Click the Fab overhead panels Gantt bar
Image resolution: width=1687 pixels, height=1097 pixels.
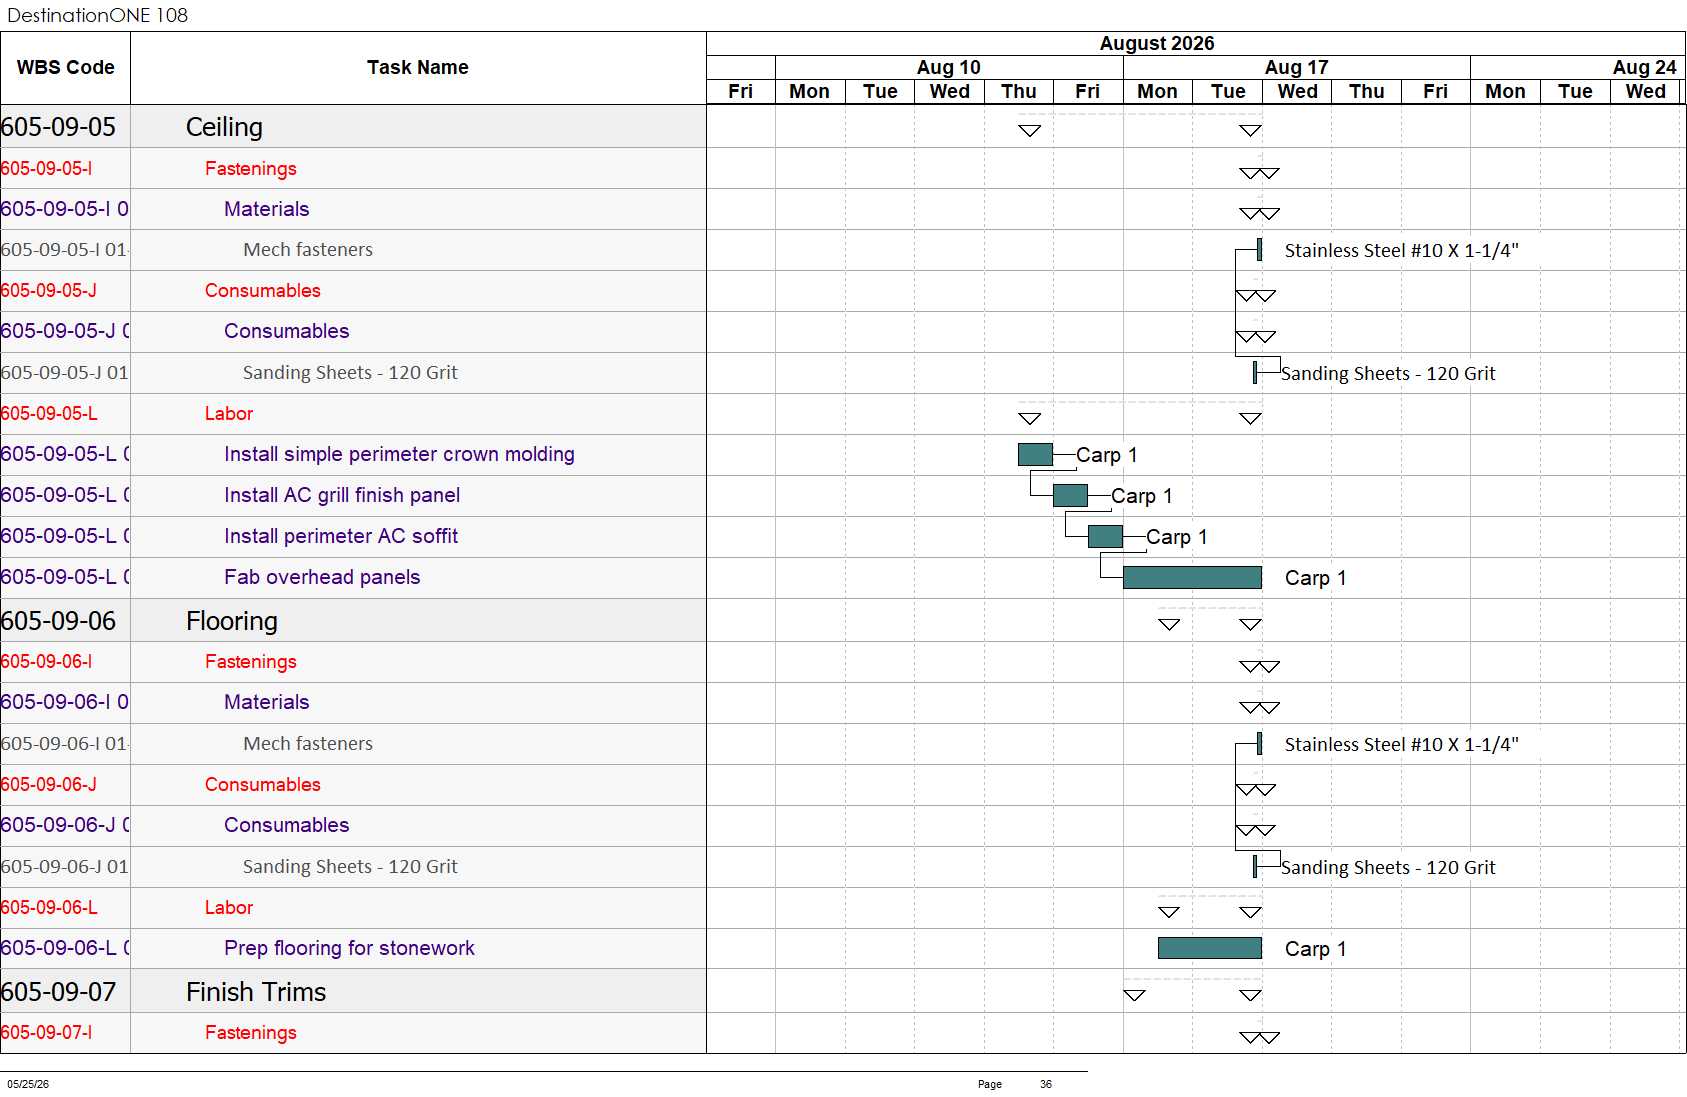coord(1192,577)
